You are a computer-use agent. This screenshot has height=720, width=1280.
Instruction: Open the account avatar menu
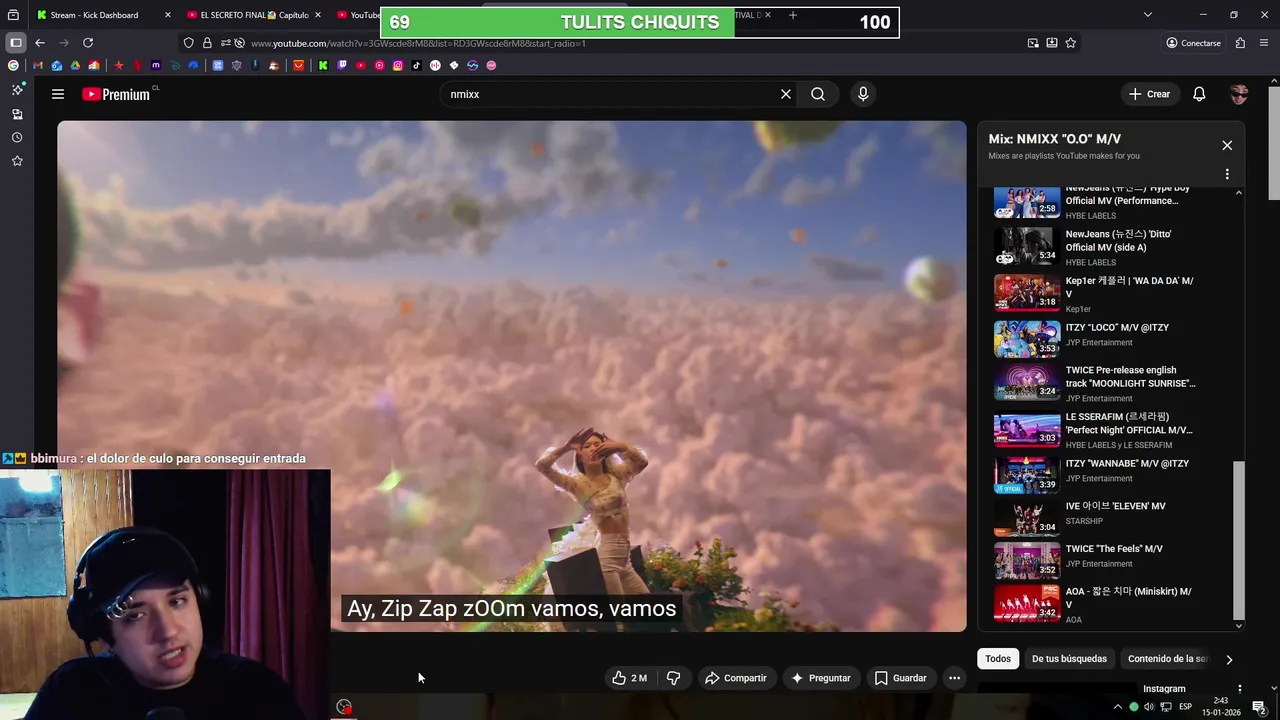1240,94
